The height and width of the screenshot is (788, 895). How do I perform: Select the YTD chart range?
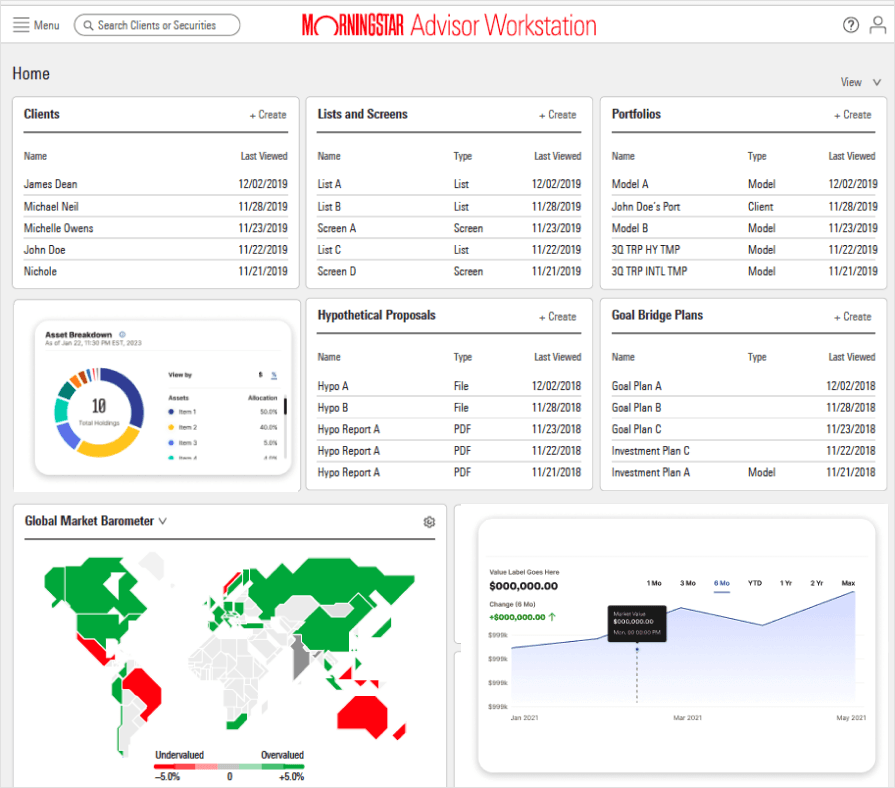click(x=755, y=583)
